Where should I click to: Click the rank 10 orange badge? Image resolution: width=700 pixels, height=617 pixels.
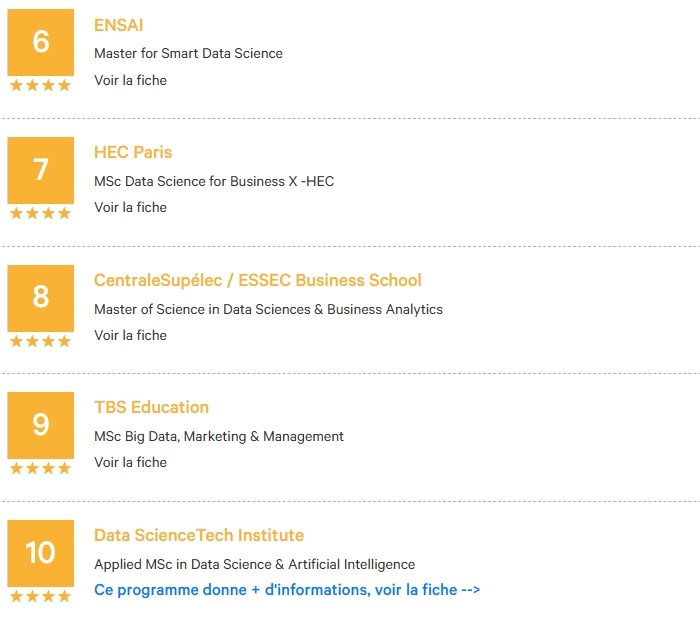point(41,553)
